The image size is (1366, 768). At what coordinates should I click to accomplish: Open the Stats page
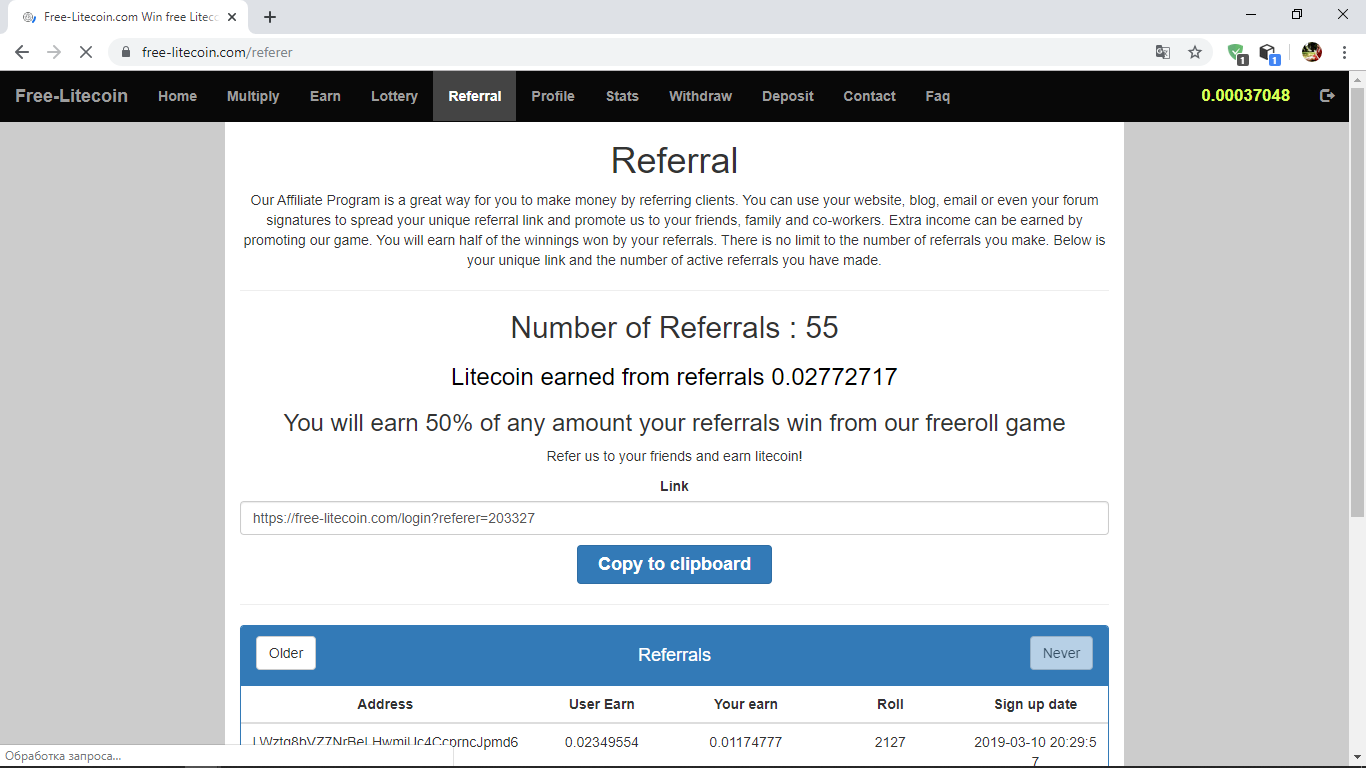[622, 96]
